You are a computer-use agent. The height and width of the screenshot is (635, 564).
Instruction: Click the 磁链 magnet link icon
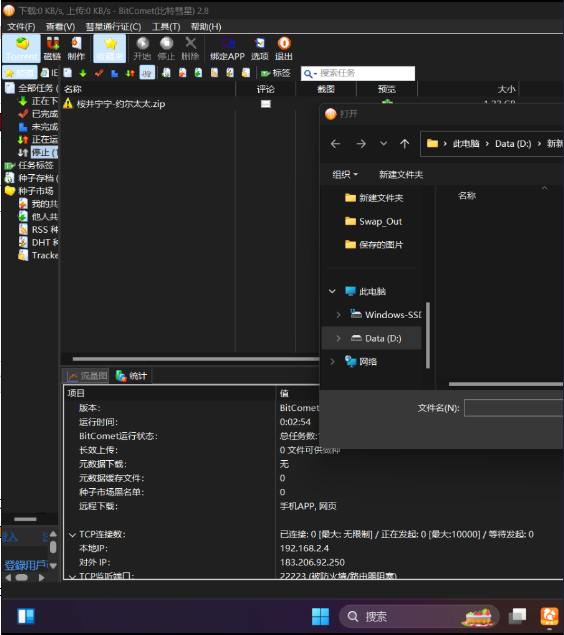52,49
